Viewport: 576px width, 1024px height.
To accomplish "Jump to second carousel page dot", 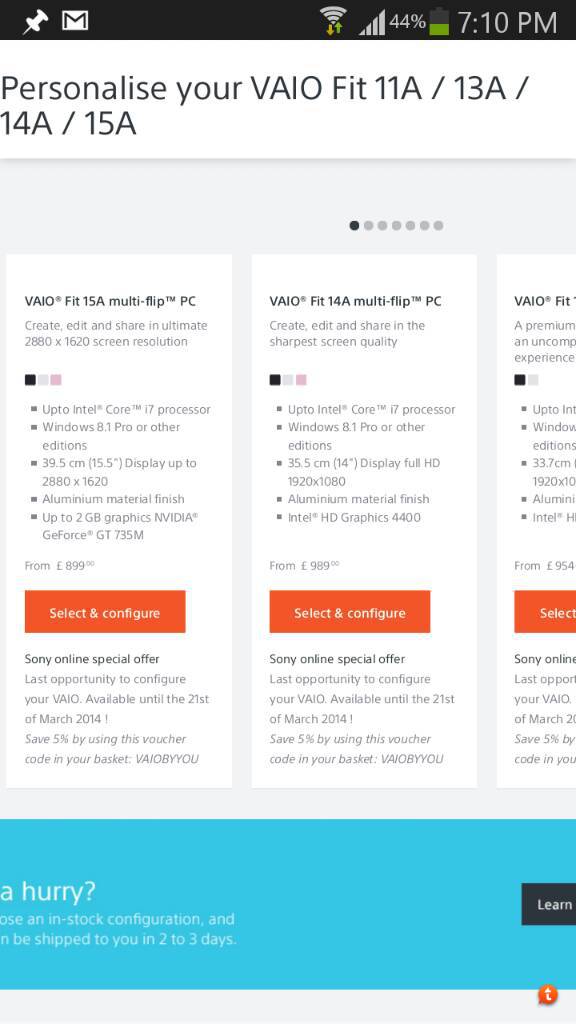I will pos(368,225).
